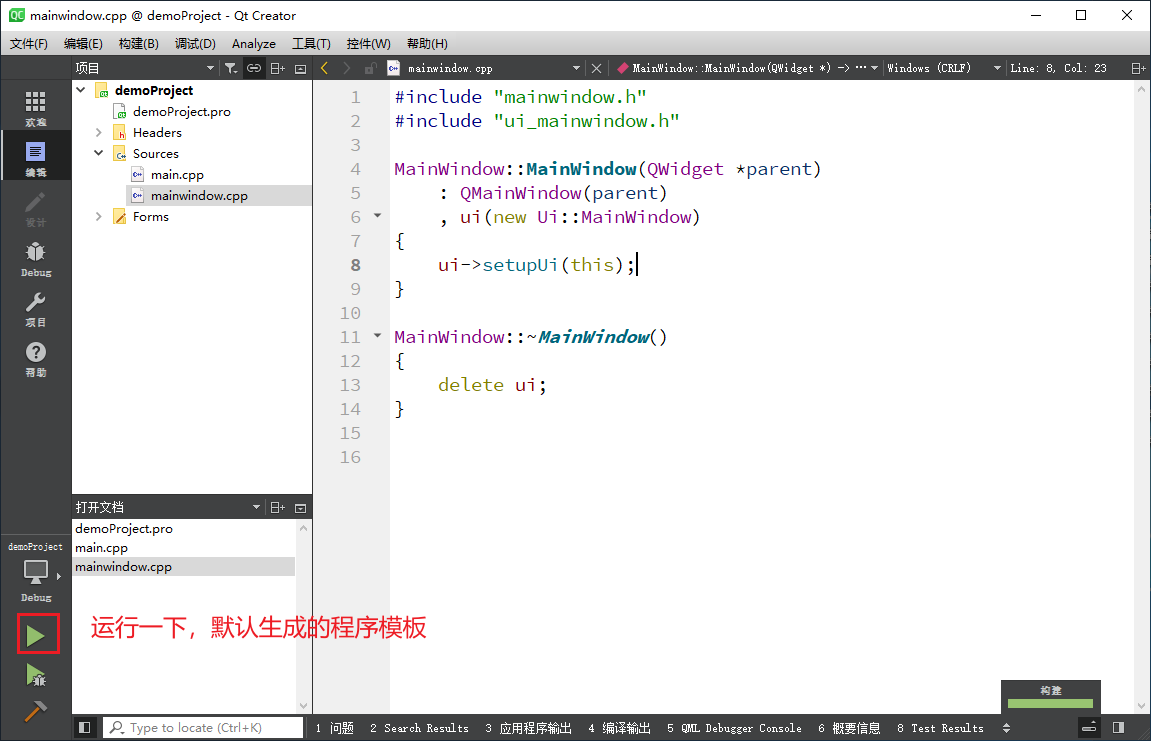The width and height of the screenshot is (1151, 741).
Task: Close the project side panel
Action: (x=300, y=68)
